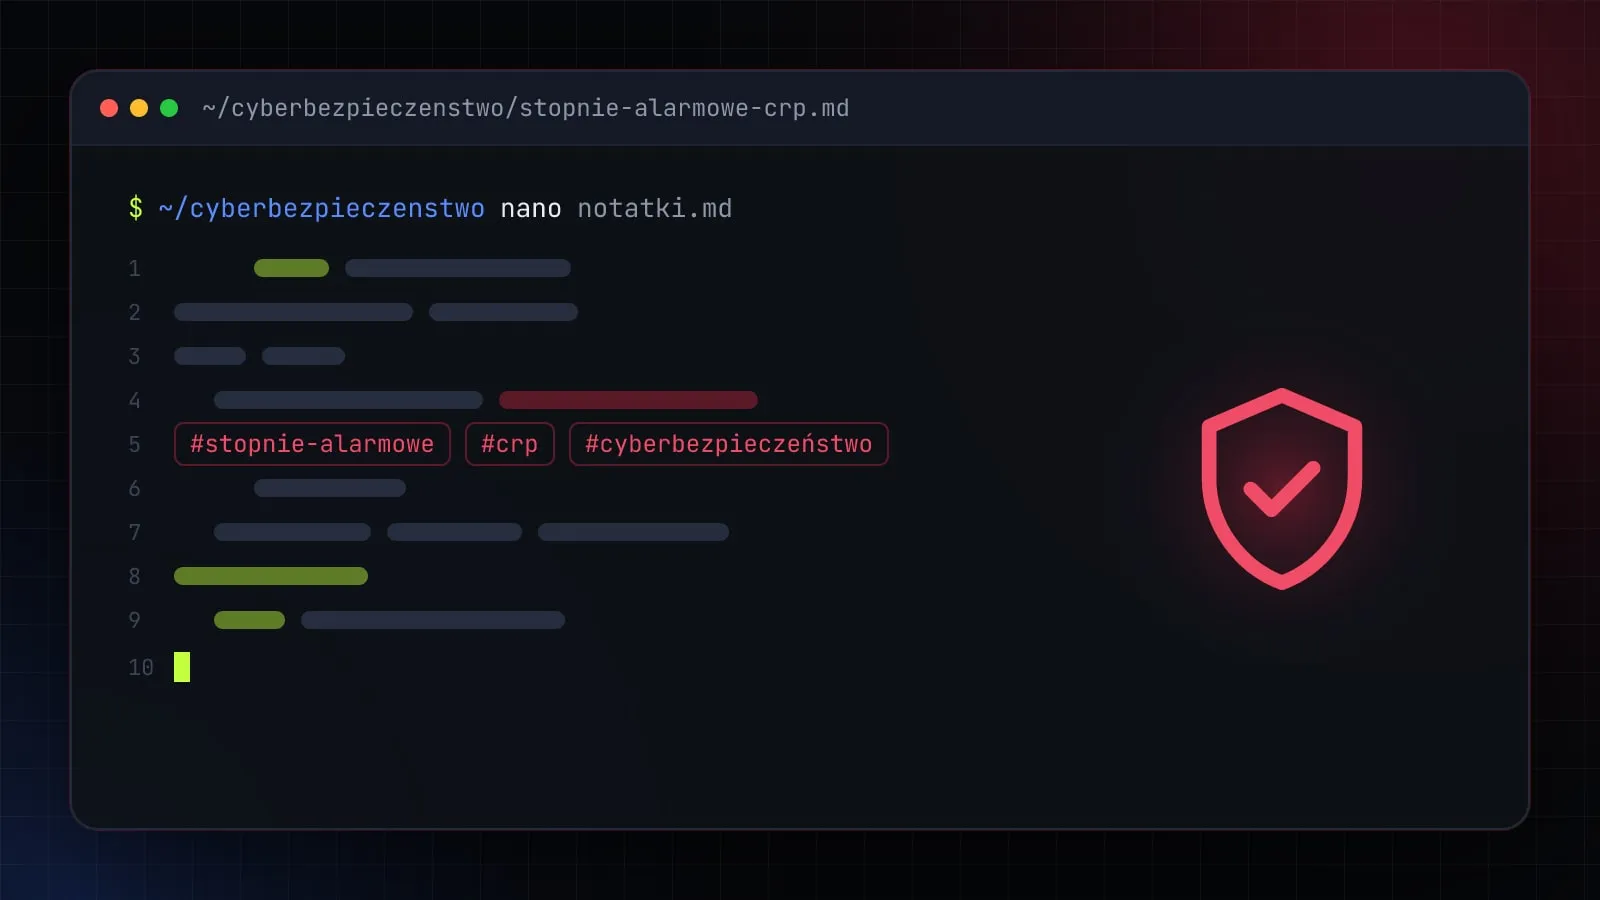
Task: Click line number 10
Action: pos(141,667)
